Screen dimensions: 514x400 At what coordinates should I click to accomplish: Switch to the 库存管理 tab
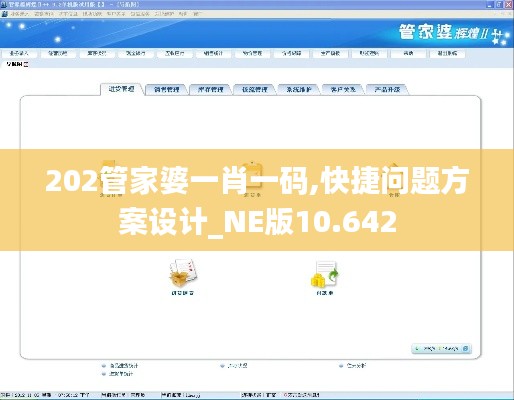pos(211,89)
